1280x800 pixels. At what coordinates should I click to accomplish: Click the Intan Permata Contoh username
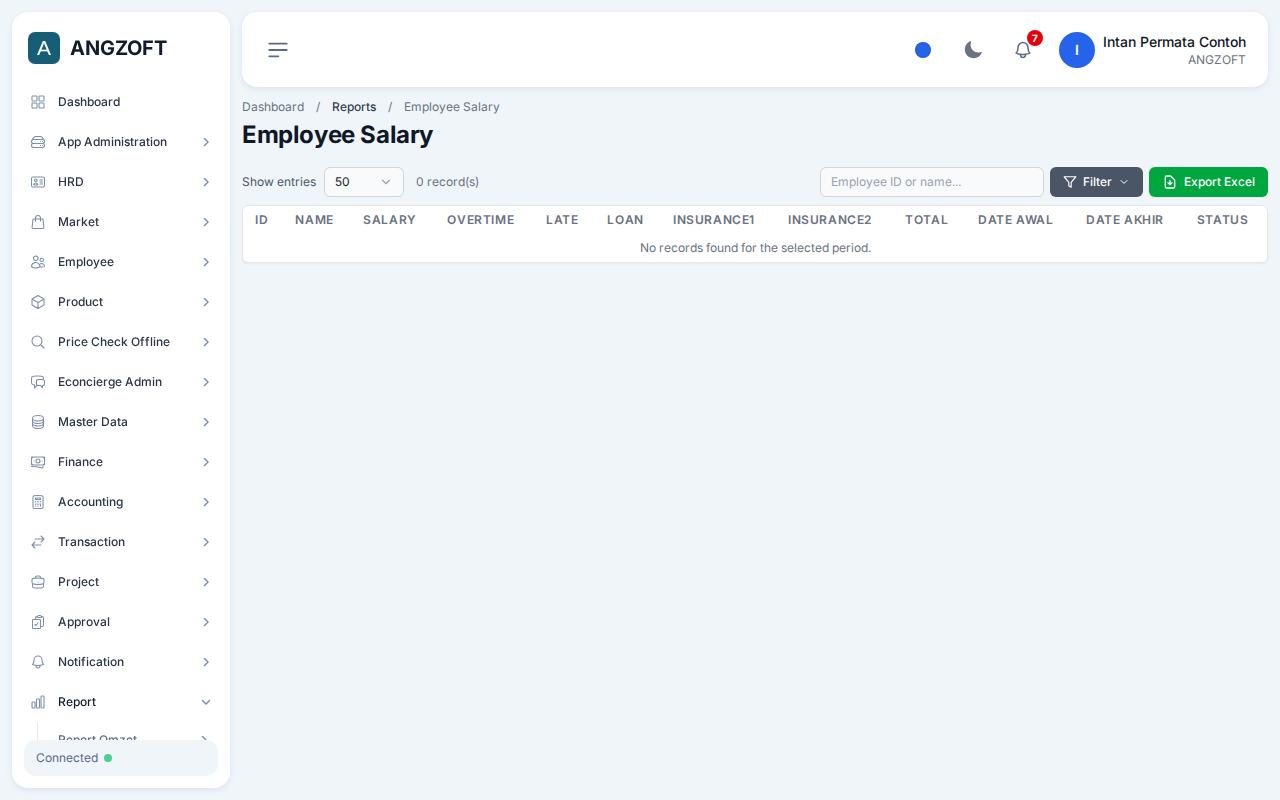pos(1174,42)
